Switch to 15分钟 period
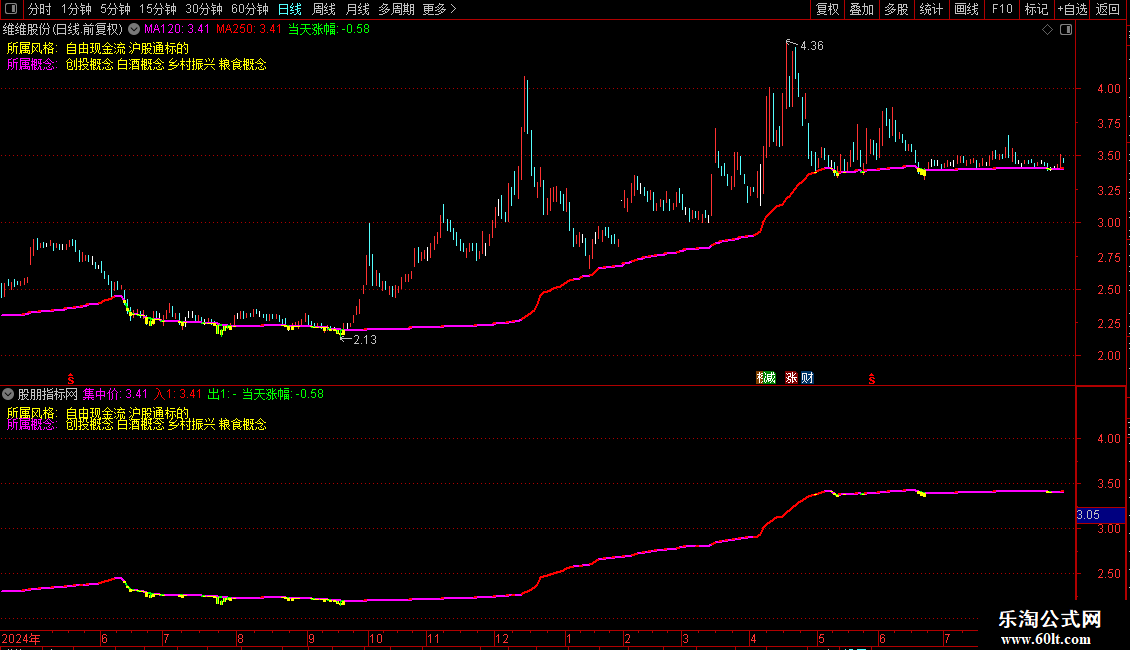The image size is (1130, 650). (x=158, y=9)
